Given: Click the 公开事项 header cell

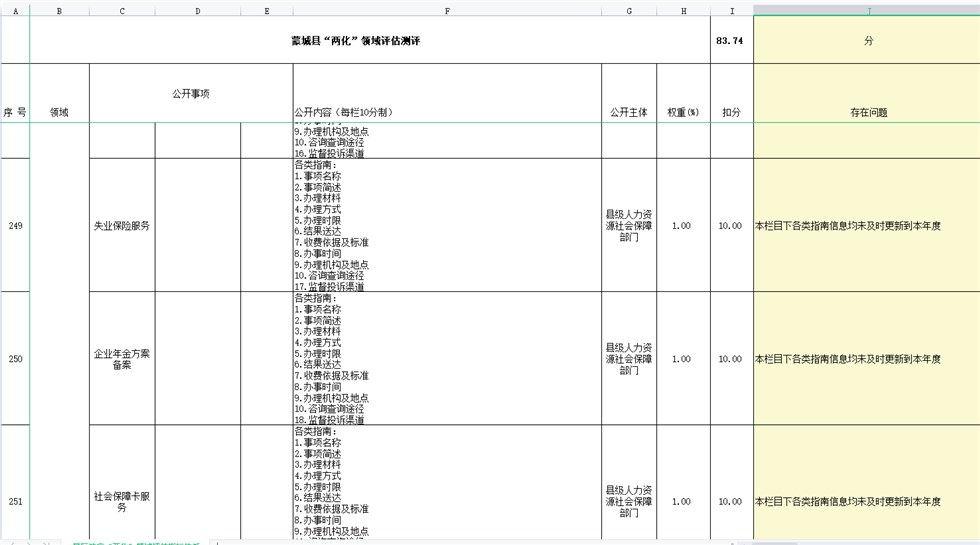Looking at the screenshot, I should (x=191, y=94).
